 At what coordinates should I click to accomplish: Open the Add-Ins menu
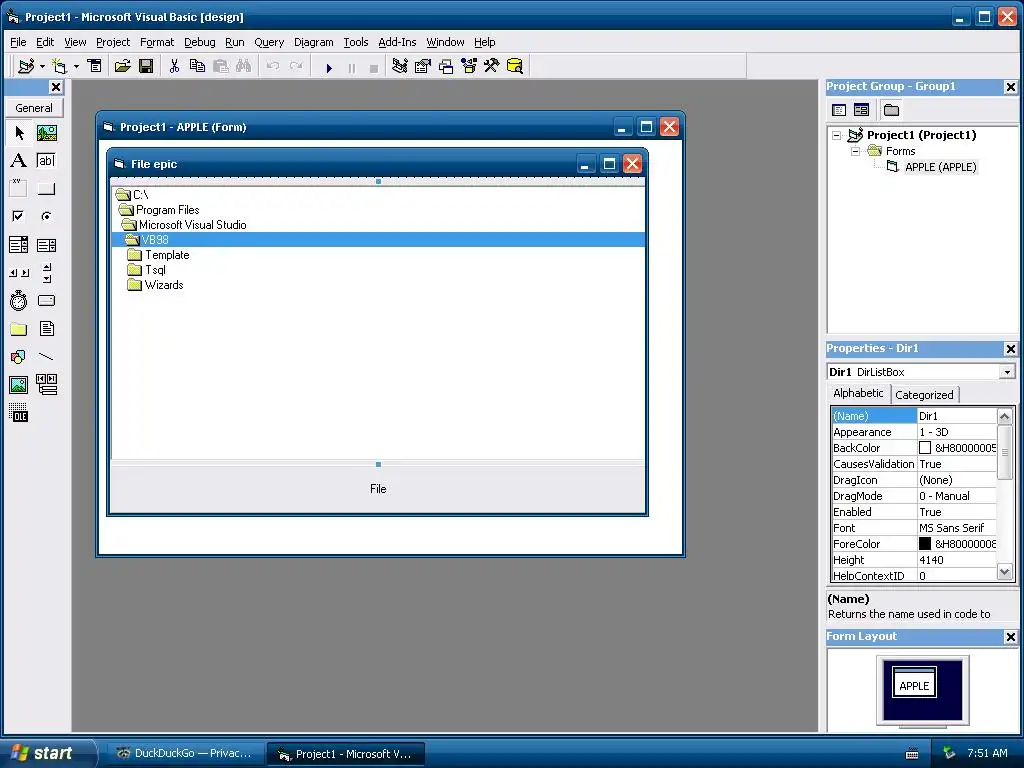point(397,42)
